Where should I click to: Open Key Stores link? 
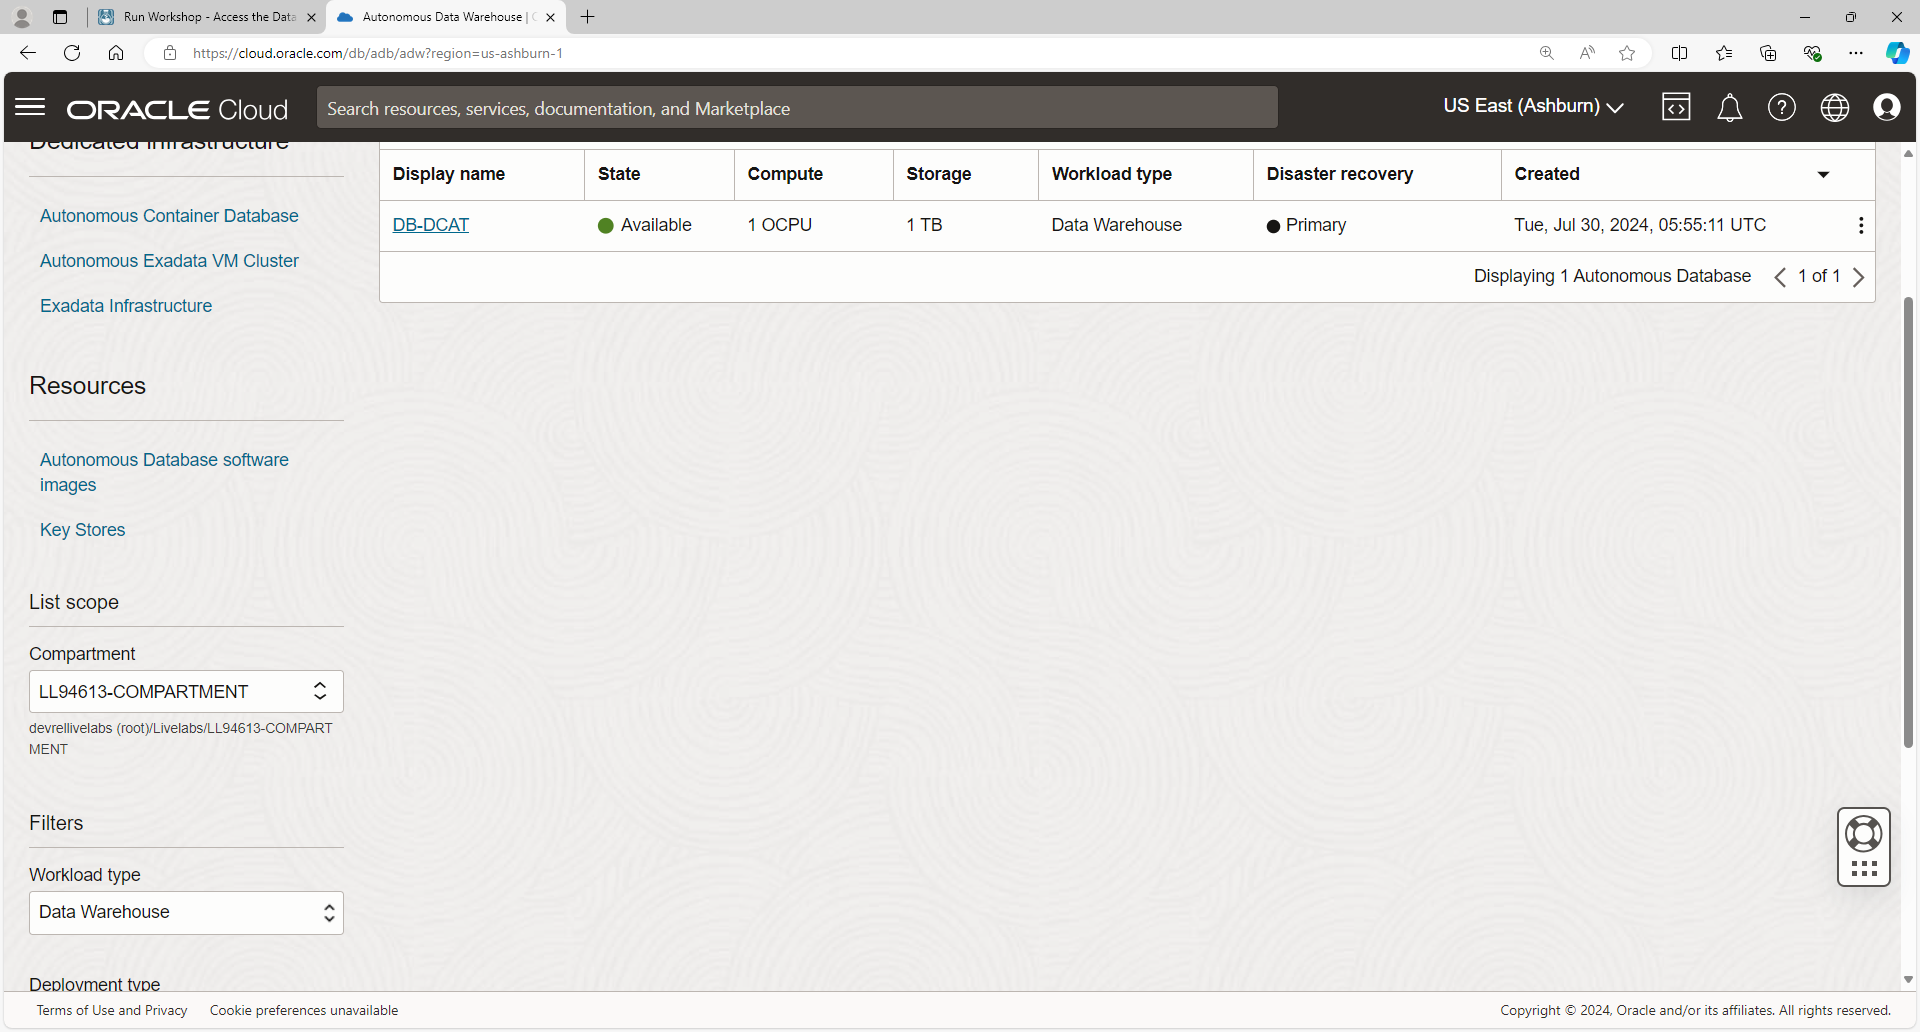[x=83, y=530]
